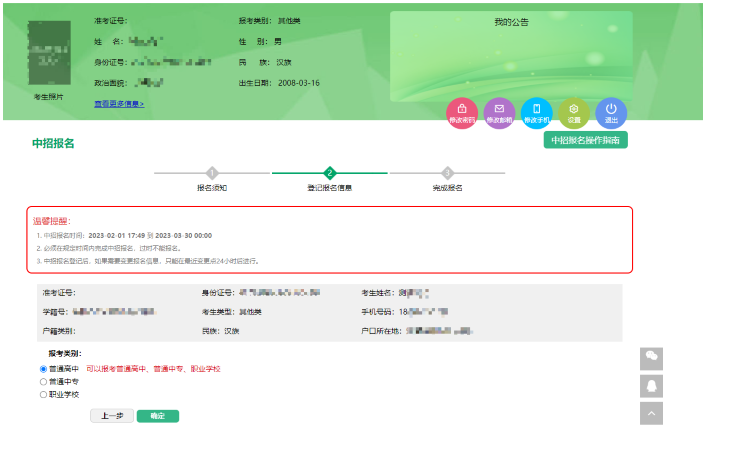732x468 pixels.
Task: Click the QQ penguin floating icon
Action: pyautogui.click(x=651, y=385)
